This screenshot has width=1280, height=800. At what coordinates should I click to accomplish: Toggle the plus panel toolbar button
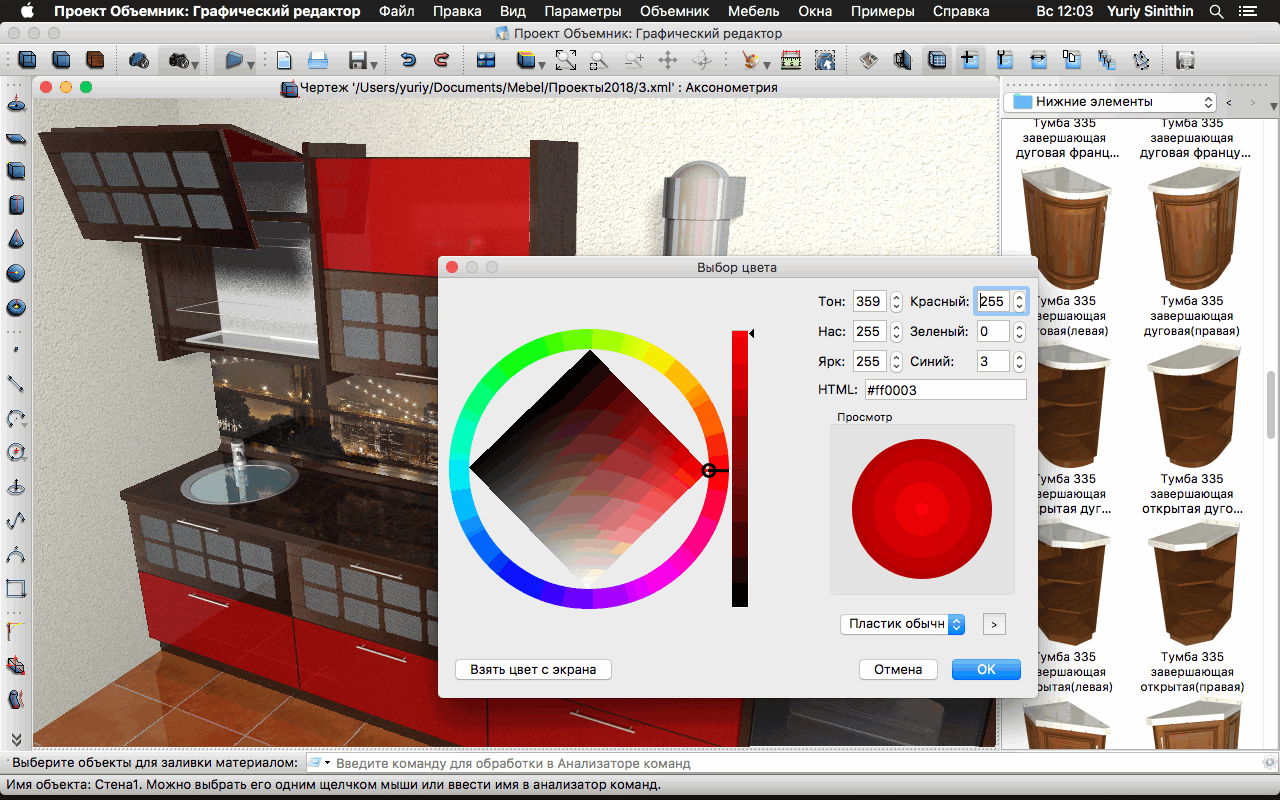point(968,60)
